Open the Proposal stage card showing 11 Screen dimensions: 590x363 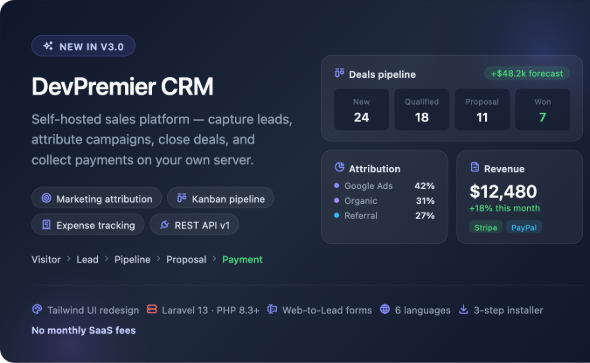[482, 109]
